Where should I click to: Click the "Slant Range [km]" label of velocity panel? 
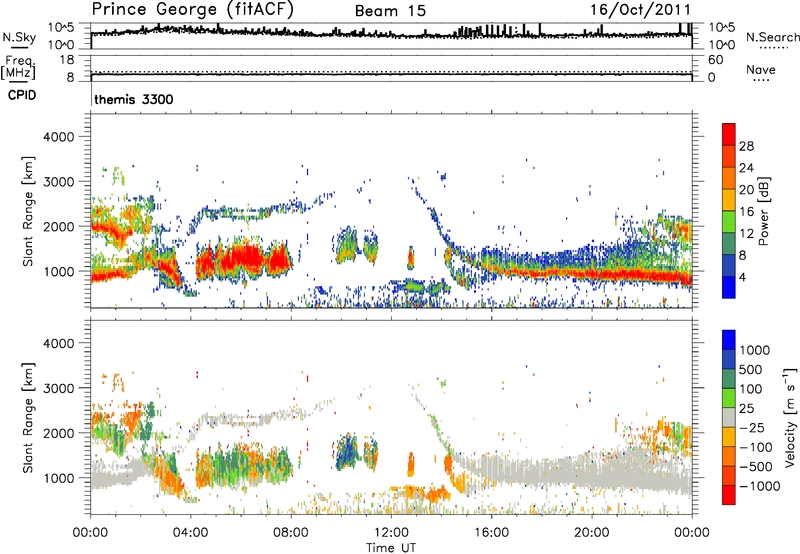(x=28, y=417)
